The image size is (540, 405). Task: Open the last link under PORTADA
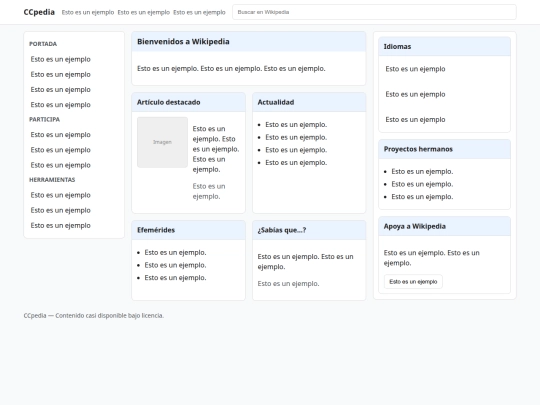(60, 105)
